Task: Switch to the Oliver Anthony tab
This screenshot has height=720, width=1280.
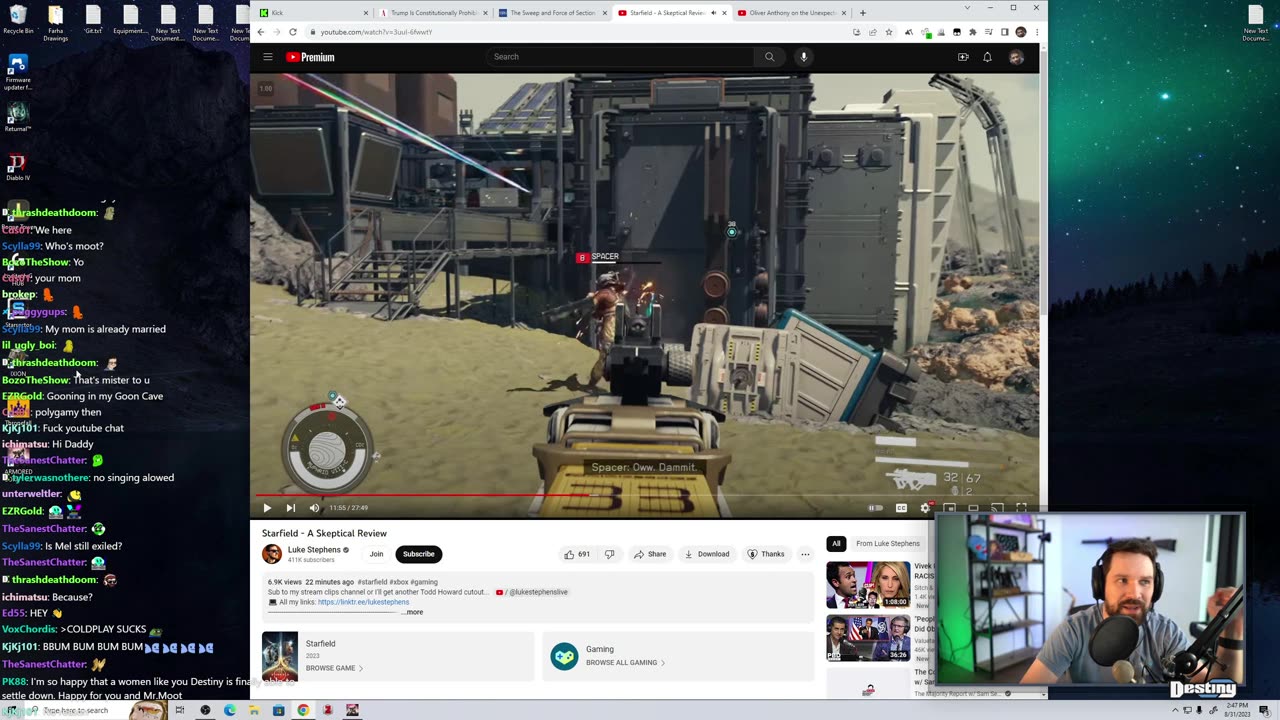Action: (x=790, y=13)
